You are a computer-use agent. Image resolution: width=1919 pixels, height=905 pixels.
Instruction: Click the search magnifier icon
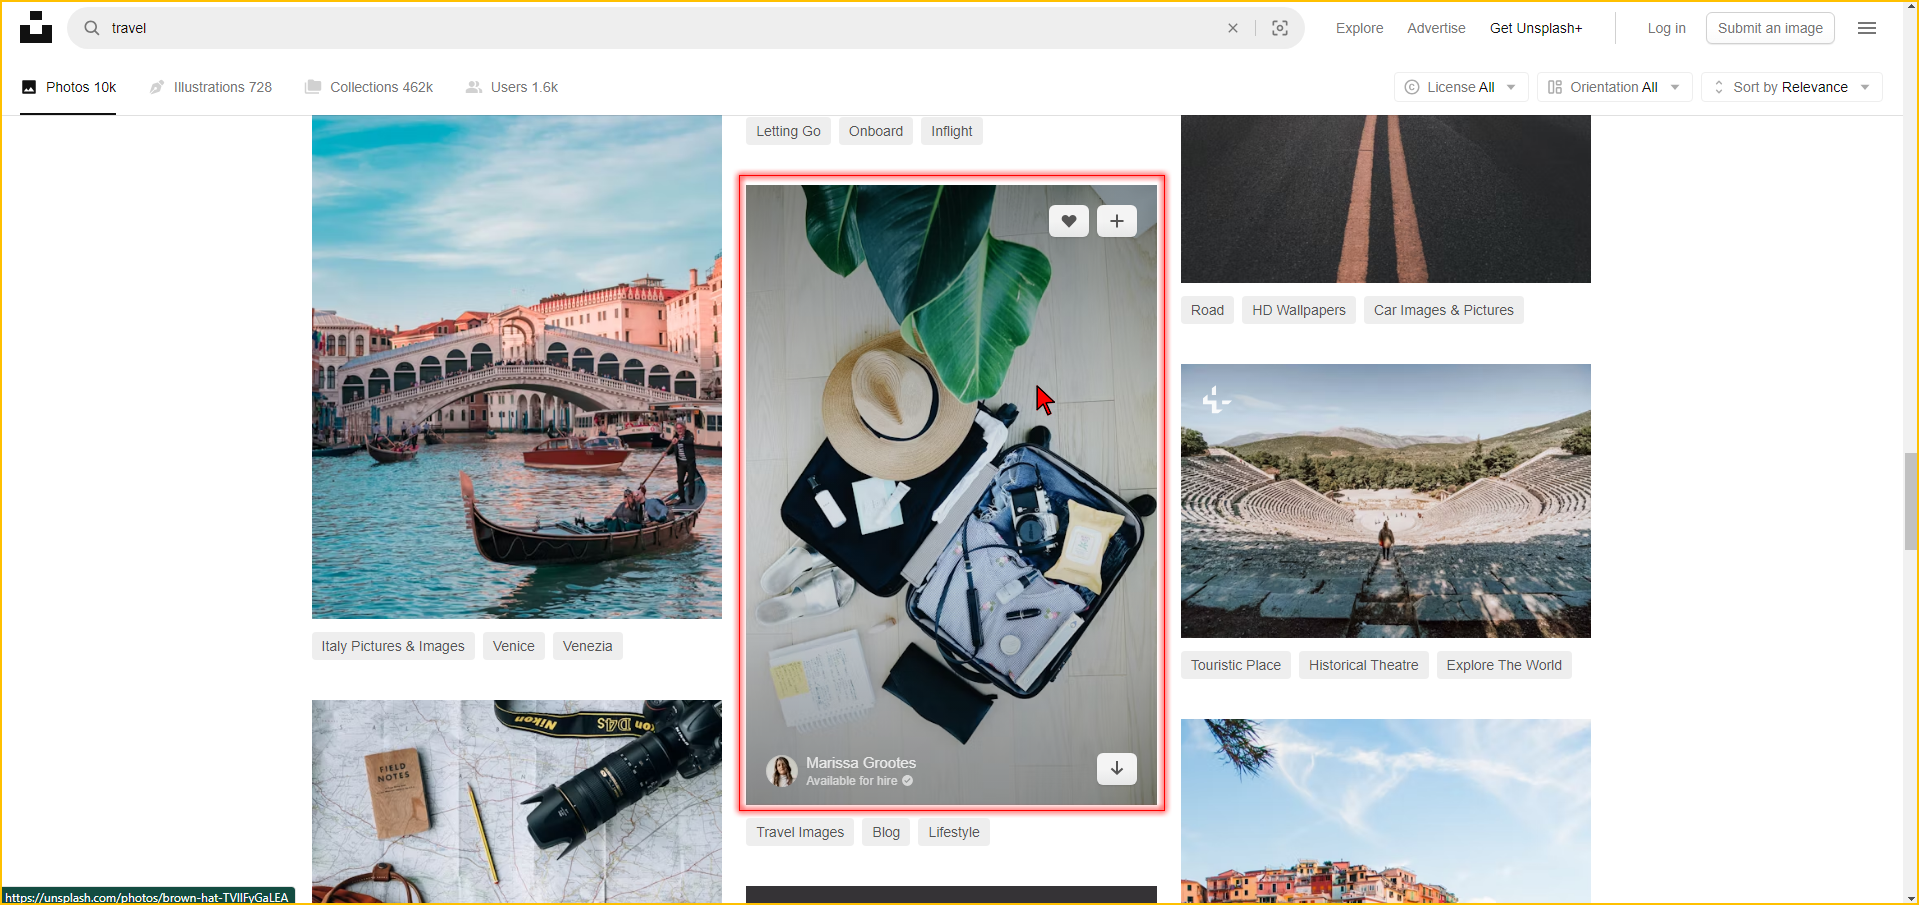tap(92, 28)
